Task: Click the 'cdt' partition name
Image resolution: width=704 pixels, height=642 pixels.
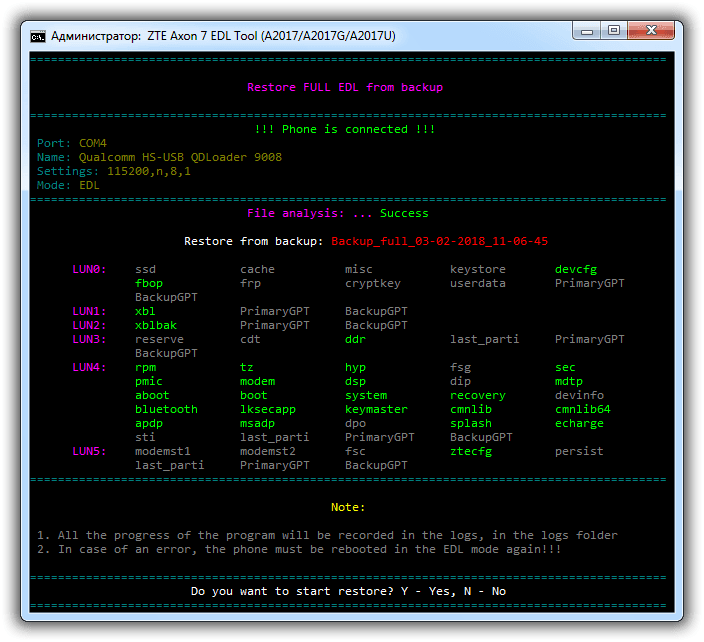Action: tap(250, 339)
